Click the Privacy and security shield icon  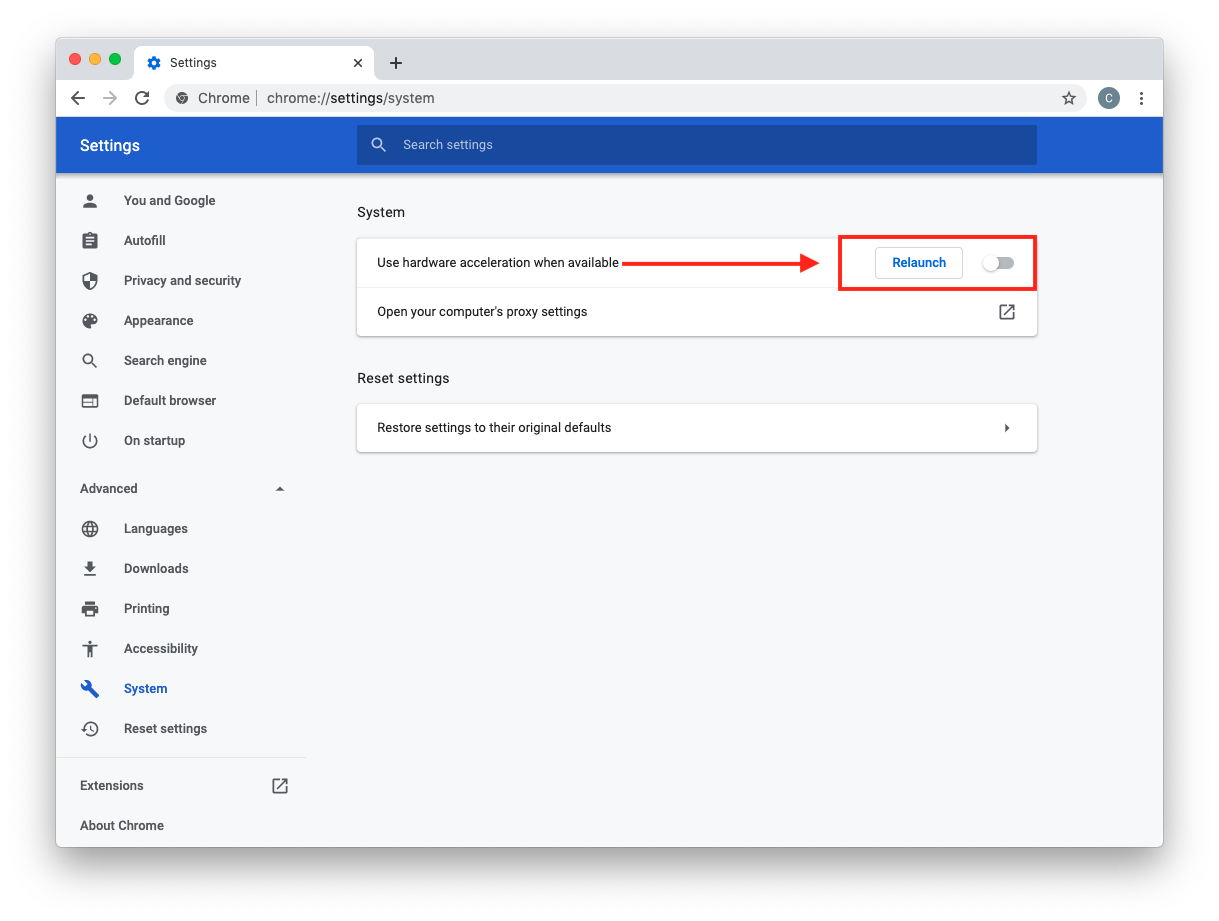tap(90, 281)
